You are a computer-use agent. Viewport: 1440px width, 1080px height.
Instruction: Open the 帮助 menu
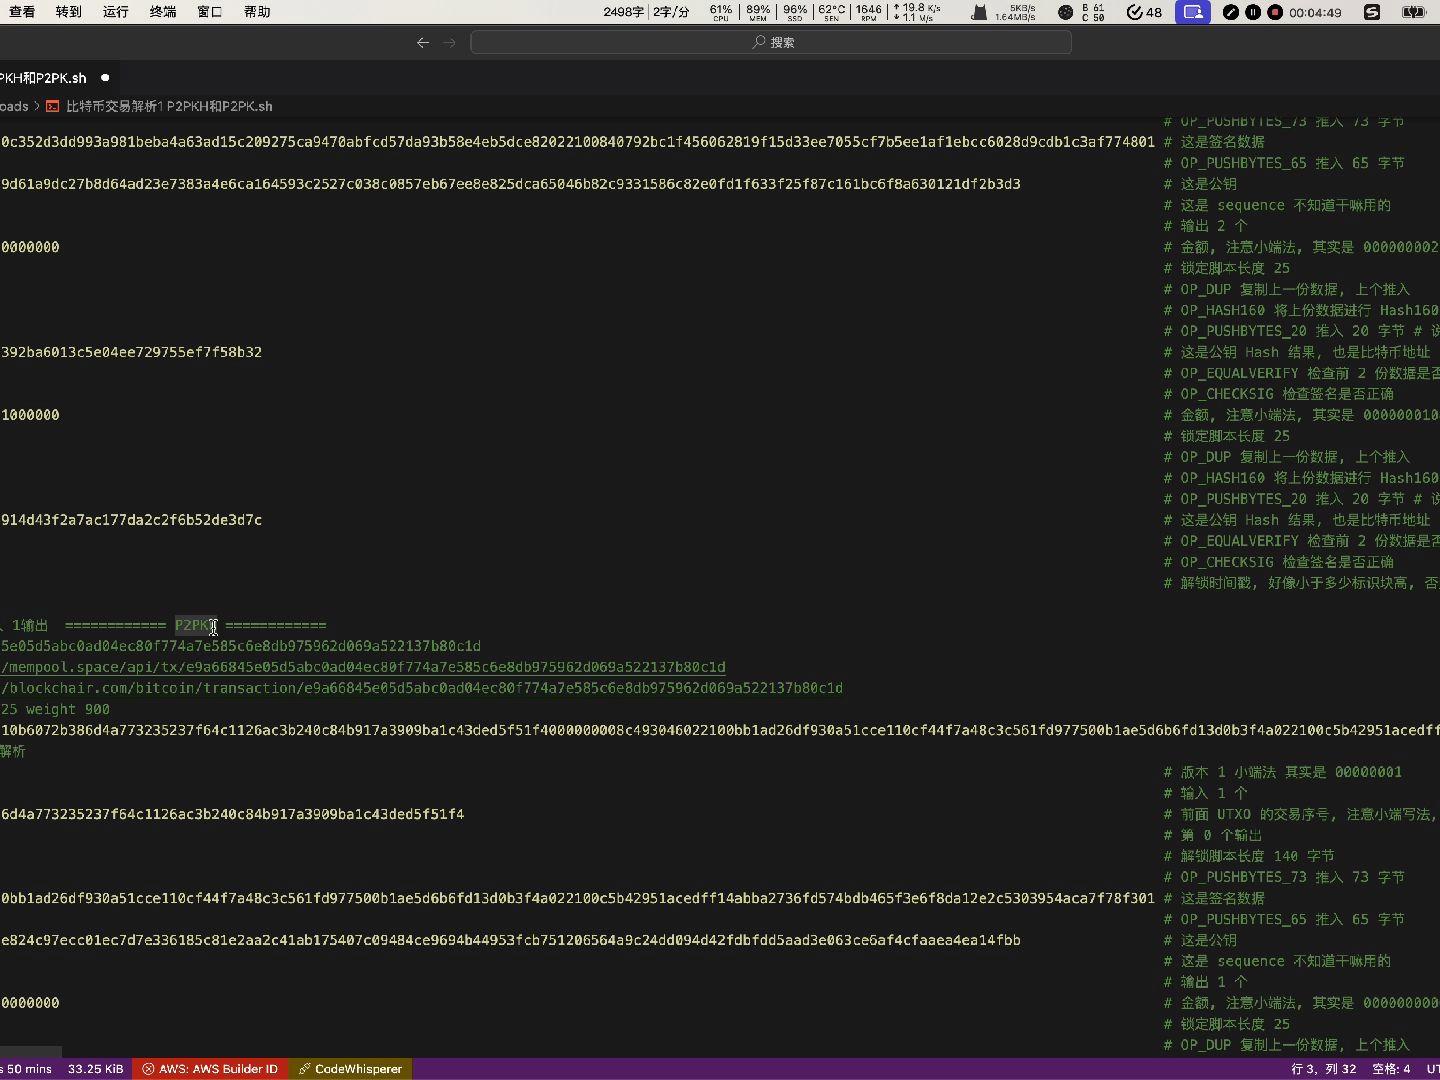(257, 12)
